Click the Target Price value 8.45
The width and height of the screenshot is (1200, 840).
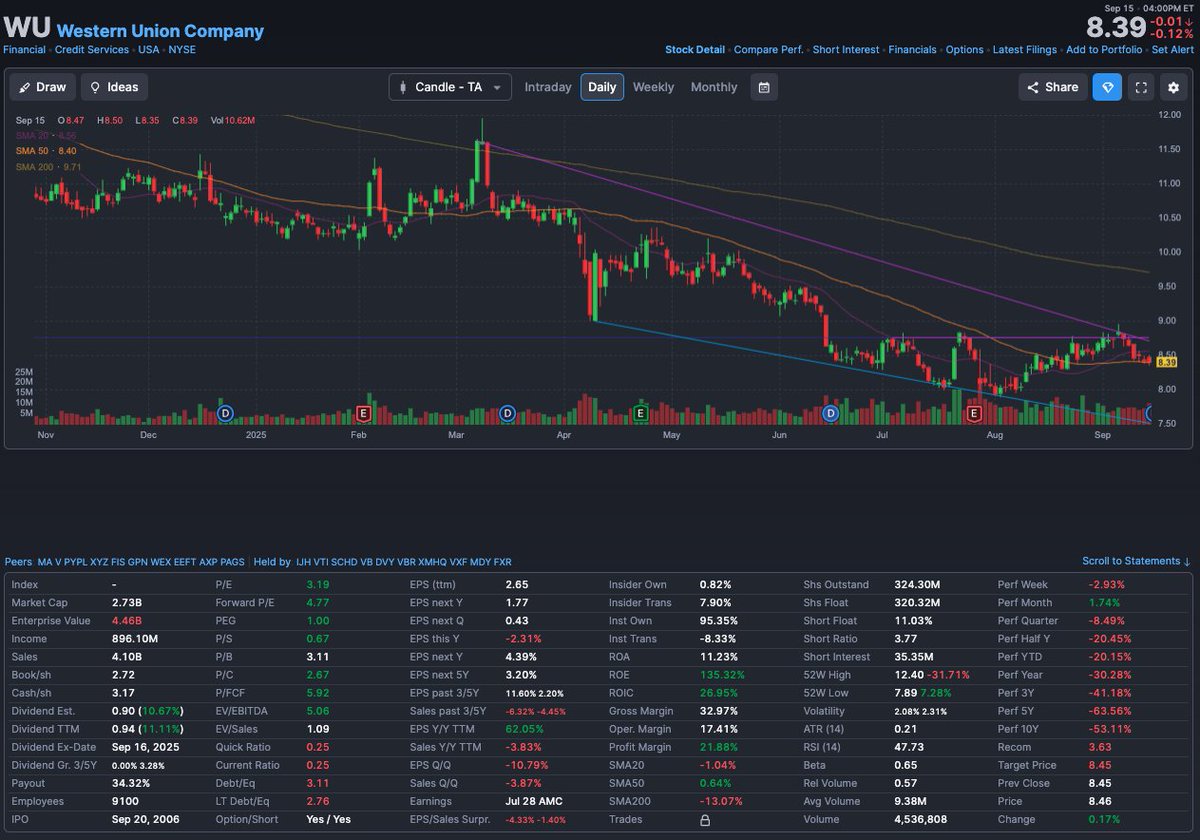(x=1102, y=765)
